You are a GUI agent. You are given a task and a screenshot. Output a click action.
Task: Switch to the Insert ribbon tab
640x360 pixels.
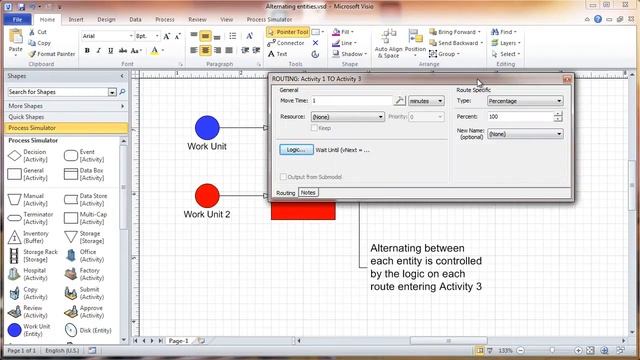point(76,19)
